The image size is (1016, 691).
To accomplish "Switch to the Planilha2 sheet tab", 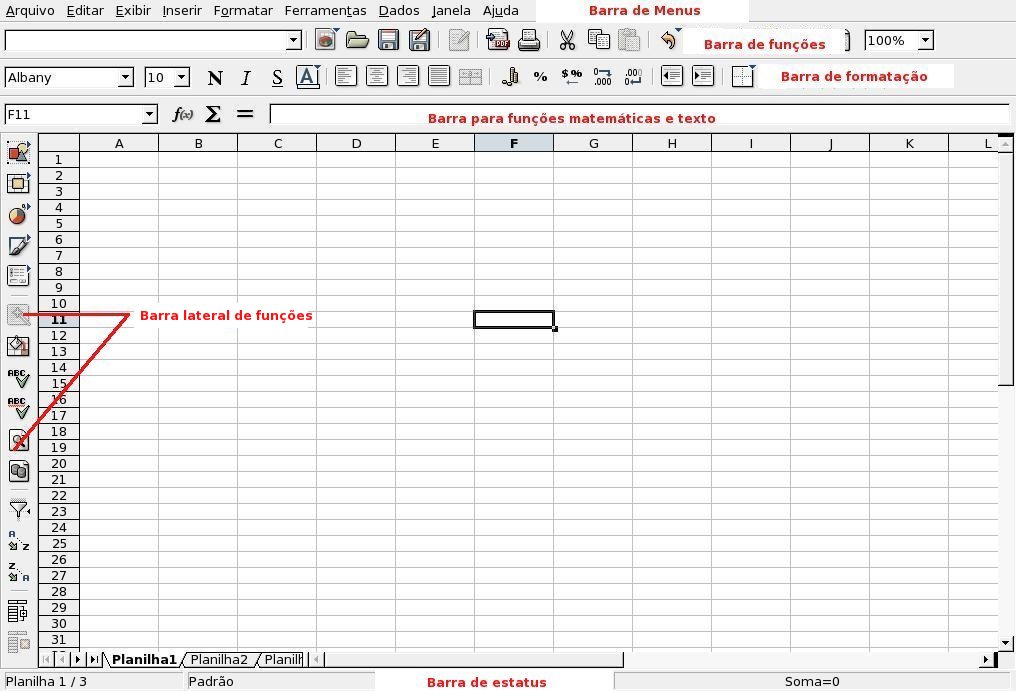I will [x=219, y=660].
